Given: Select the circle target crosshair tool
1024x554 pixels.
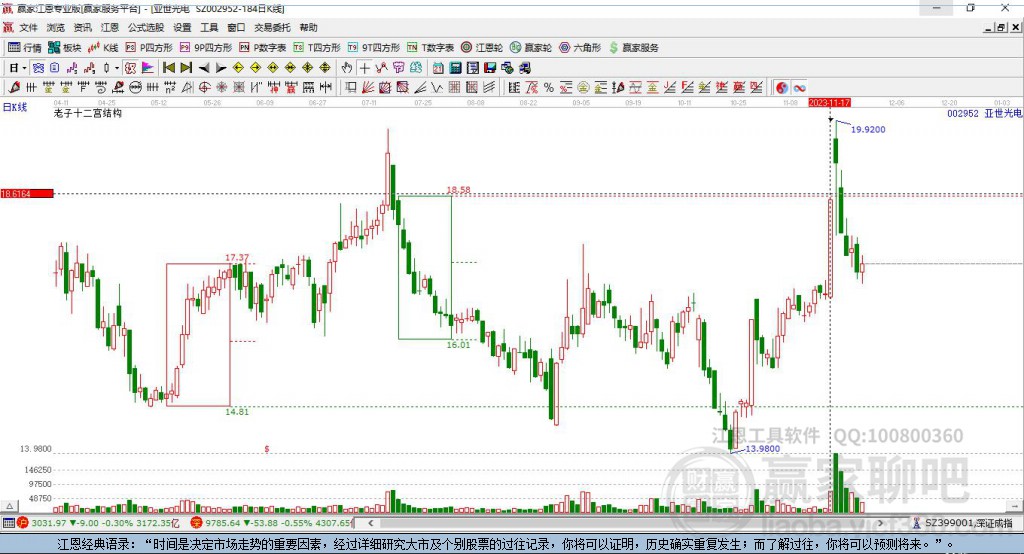Looking at the screenshot, I should tap(204, 88).
